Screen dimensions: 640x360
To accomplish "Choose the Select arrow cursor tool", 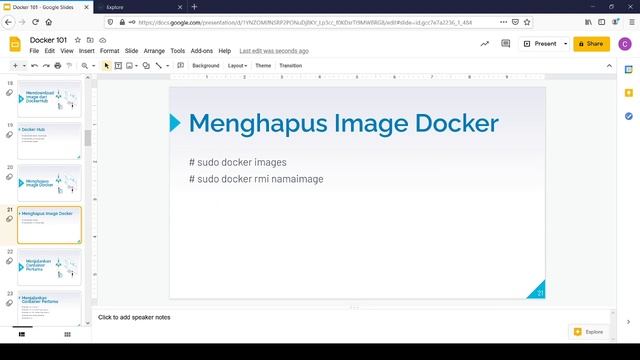I will 107,66.
